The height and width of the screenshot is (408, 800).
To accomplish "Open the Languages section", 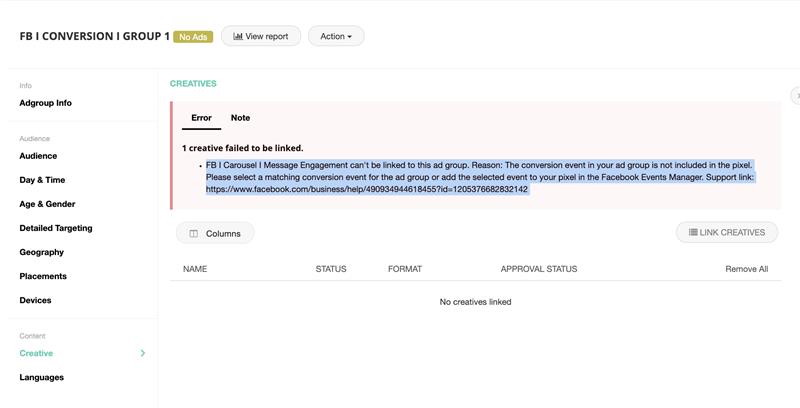I will [41, 377].
